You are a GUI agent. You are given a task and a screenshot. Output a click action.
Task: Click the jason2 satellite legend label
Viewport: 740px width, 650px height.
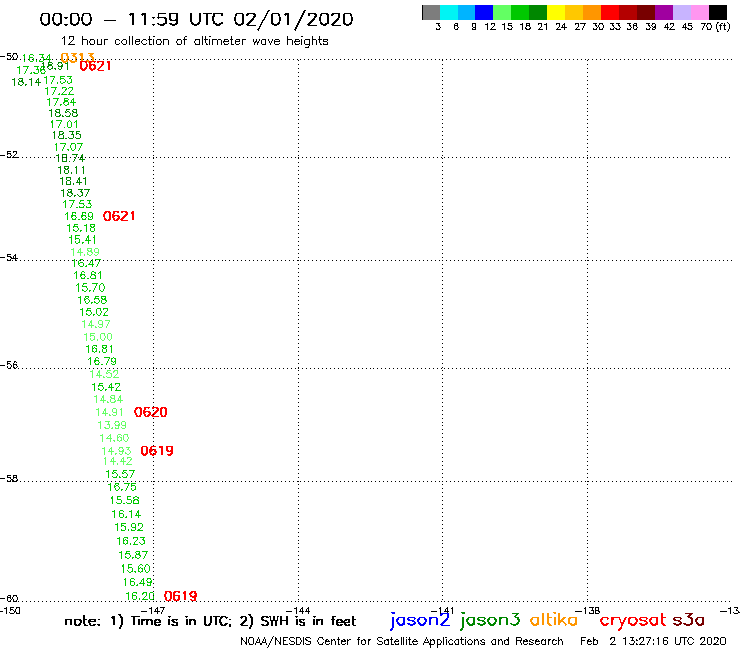[420, 620]
